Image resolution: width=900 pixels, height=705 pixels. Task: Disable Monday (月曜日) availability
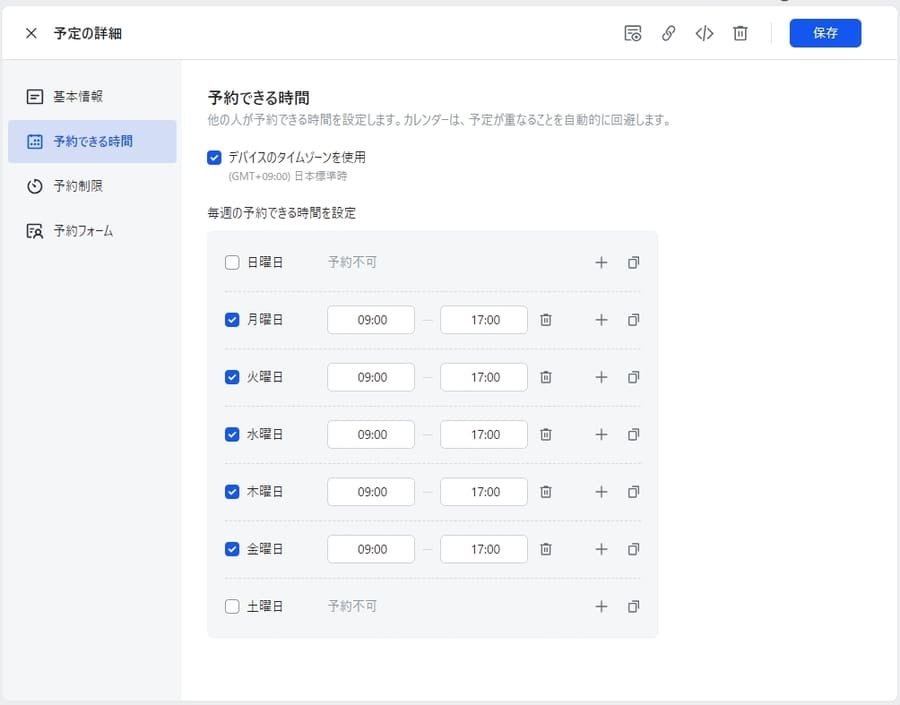click(231, 320)
